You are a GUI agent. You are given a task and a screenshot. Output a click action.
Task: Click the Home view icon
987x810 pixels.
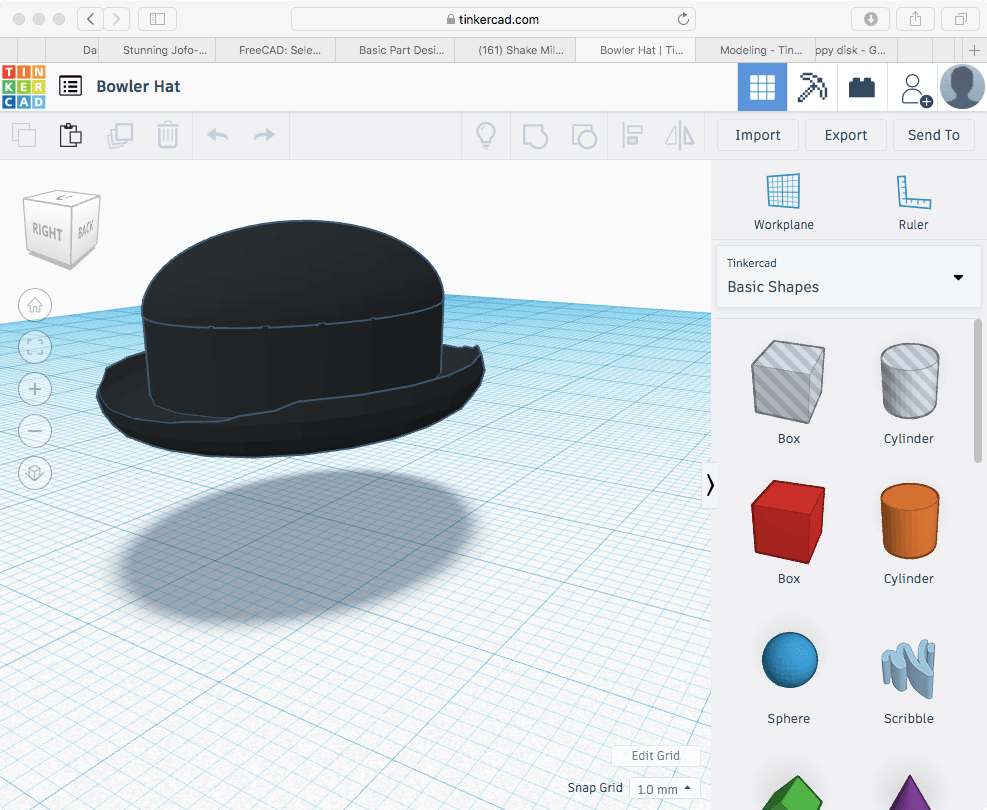click(35, 305)
